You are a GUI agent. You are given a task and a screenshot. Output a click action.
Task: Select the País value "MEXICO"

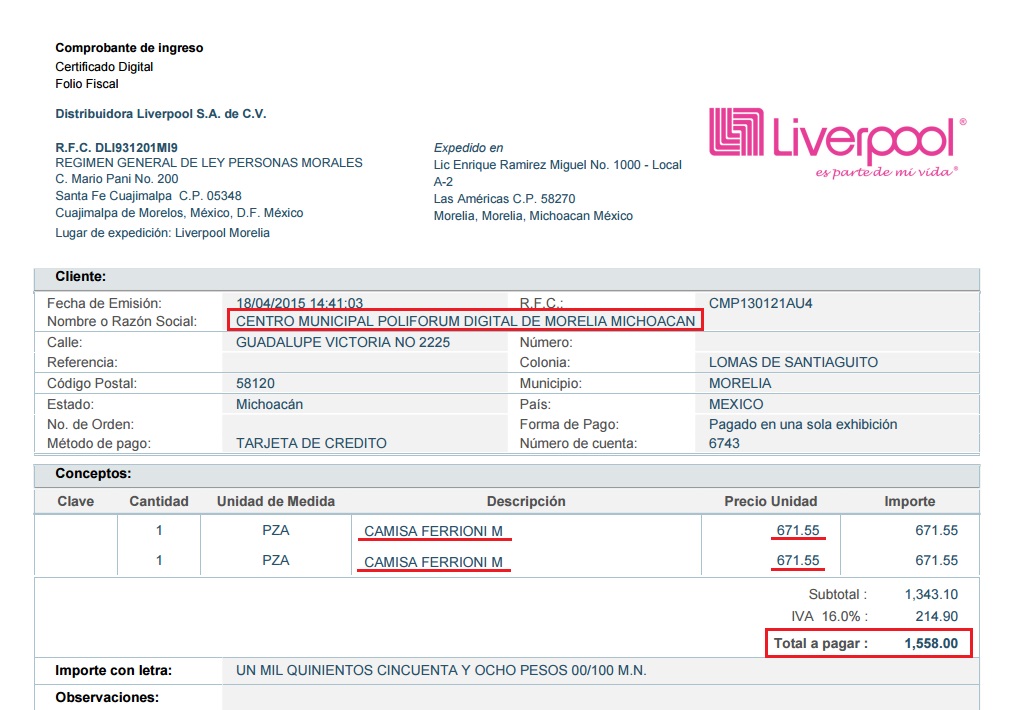click(736, 405)
